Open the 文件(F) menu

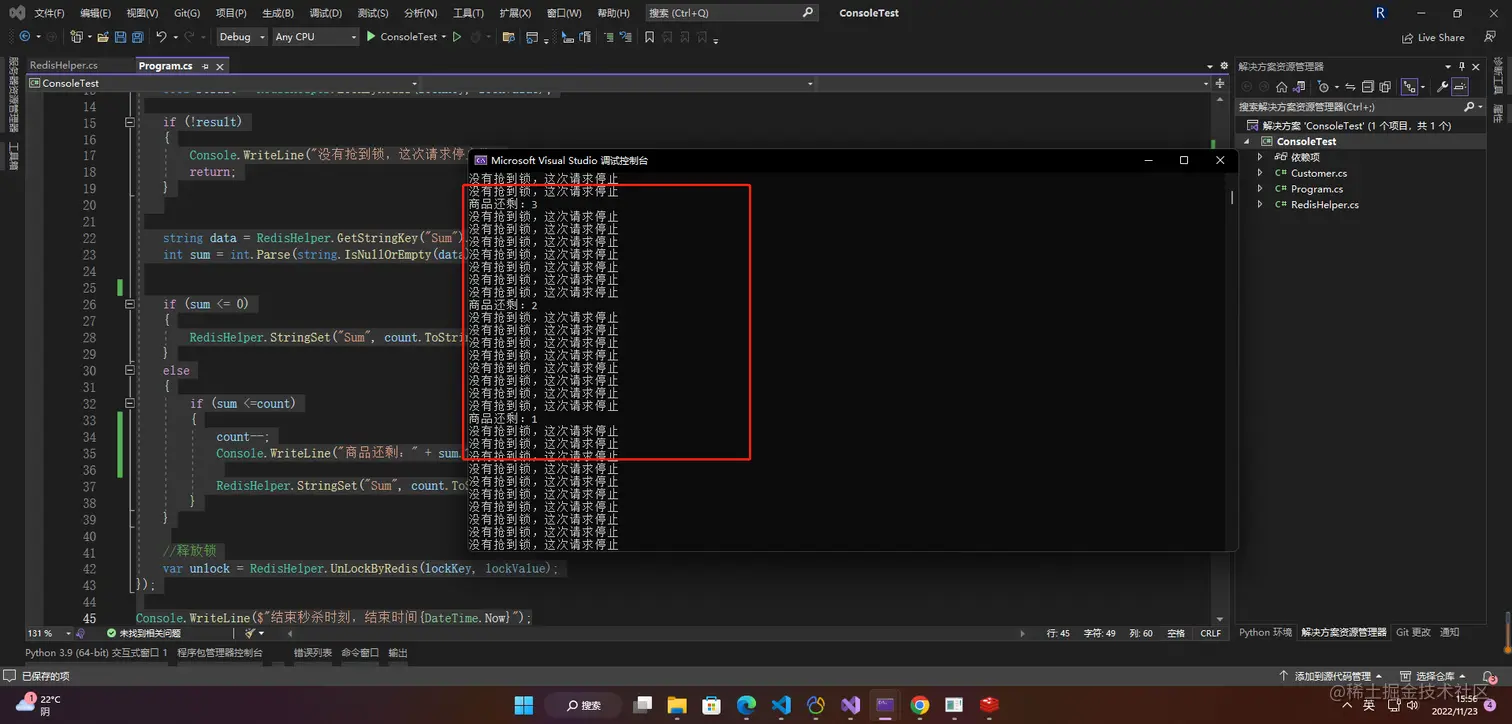pyautogui.click(x=49, y=13)
